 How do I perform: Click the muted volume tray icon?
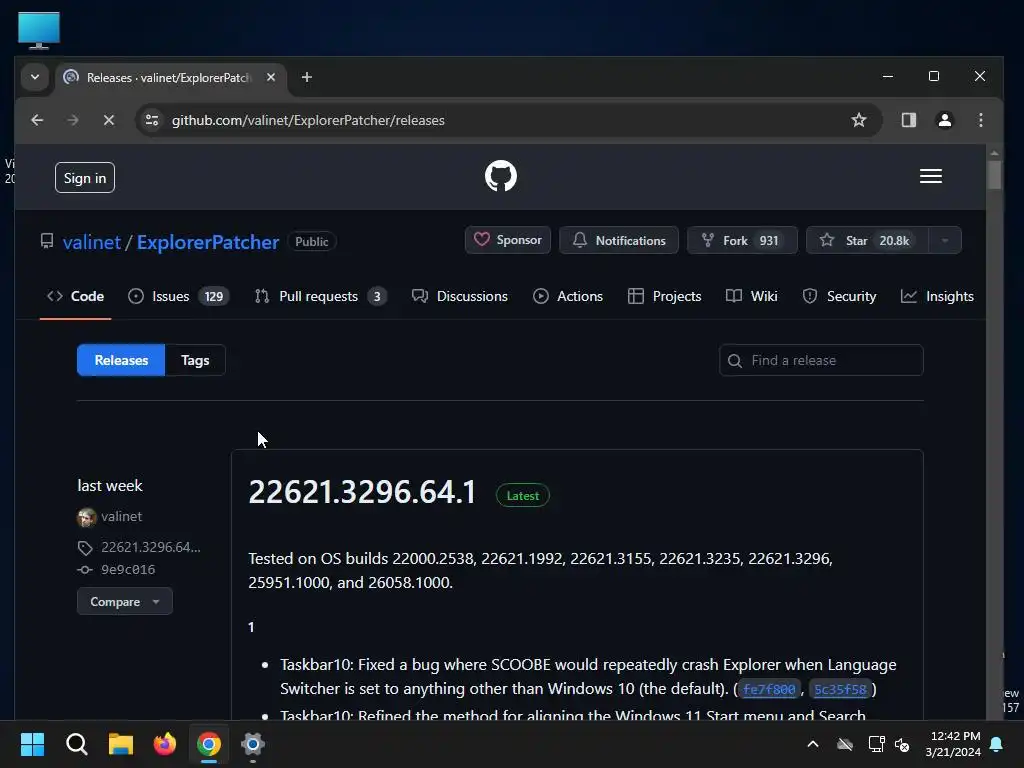click(x=902, y=744)
